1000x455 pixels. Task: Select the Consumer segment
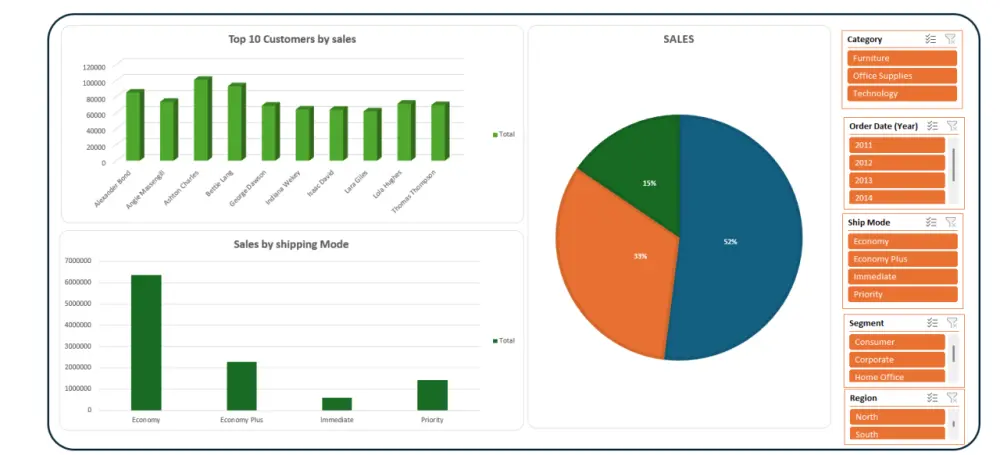[x=897, y=342]
